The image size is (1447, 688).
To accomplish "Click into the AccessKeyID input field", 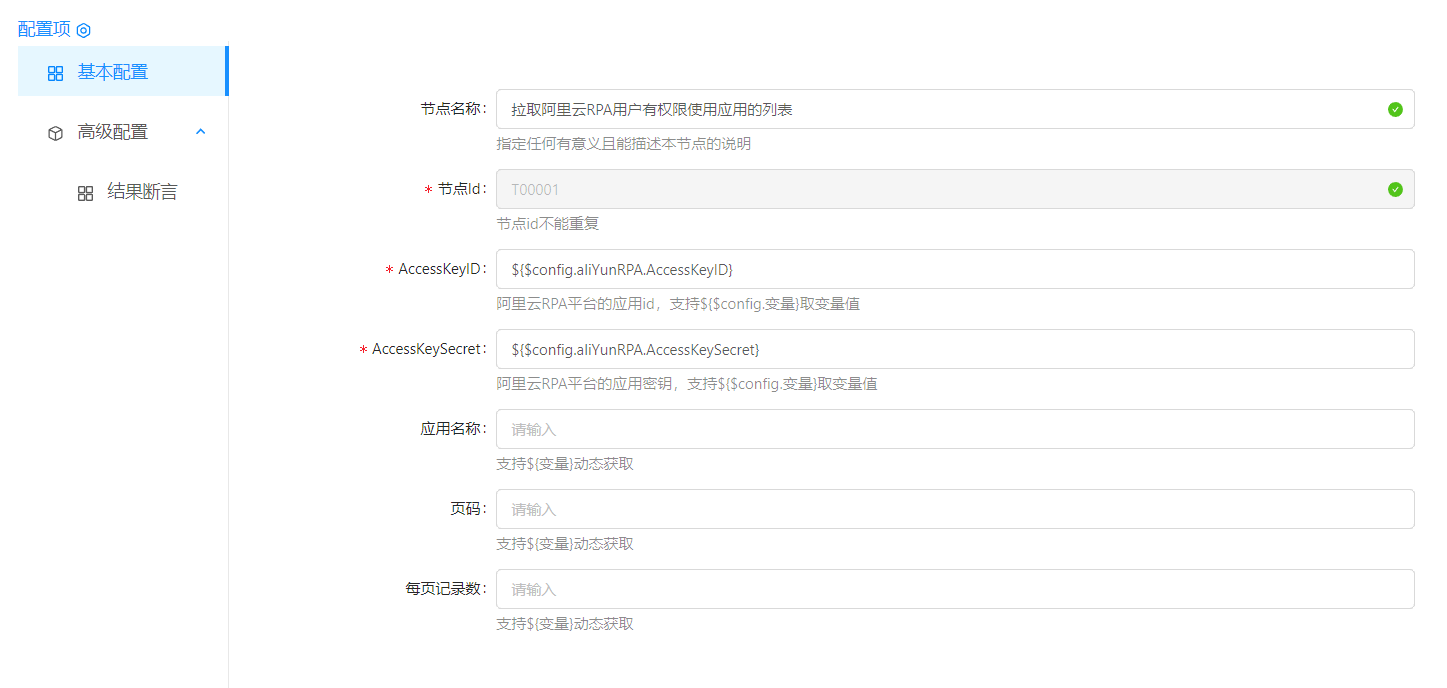I will pos(955,269).
